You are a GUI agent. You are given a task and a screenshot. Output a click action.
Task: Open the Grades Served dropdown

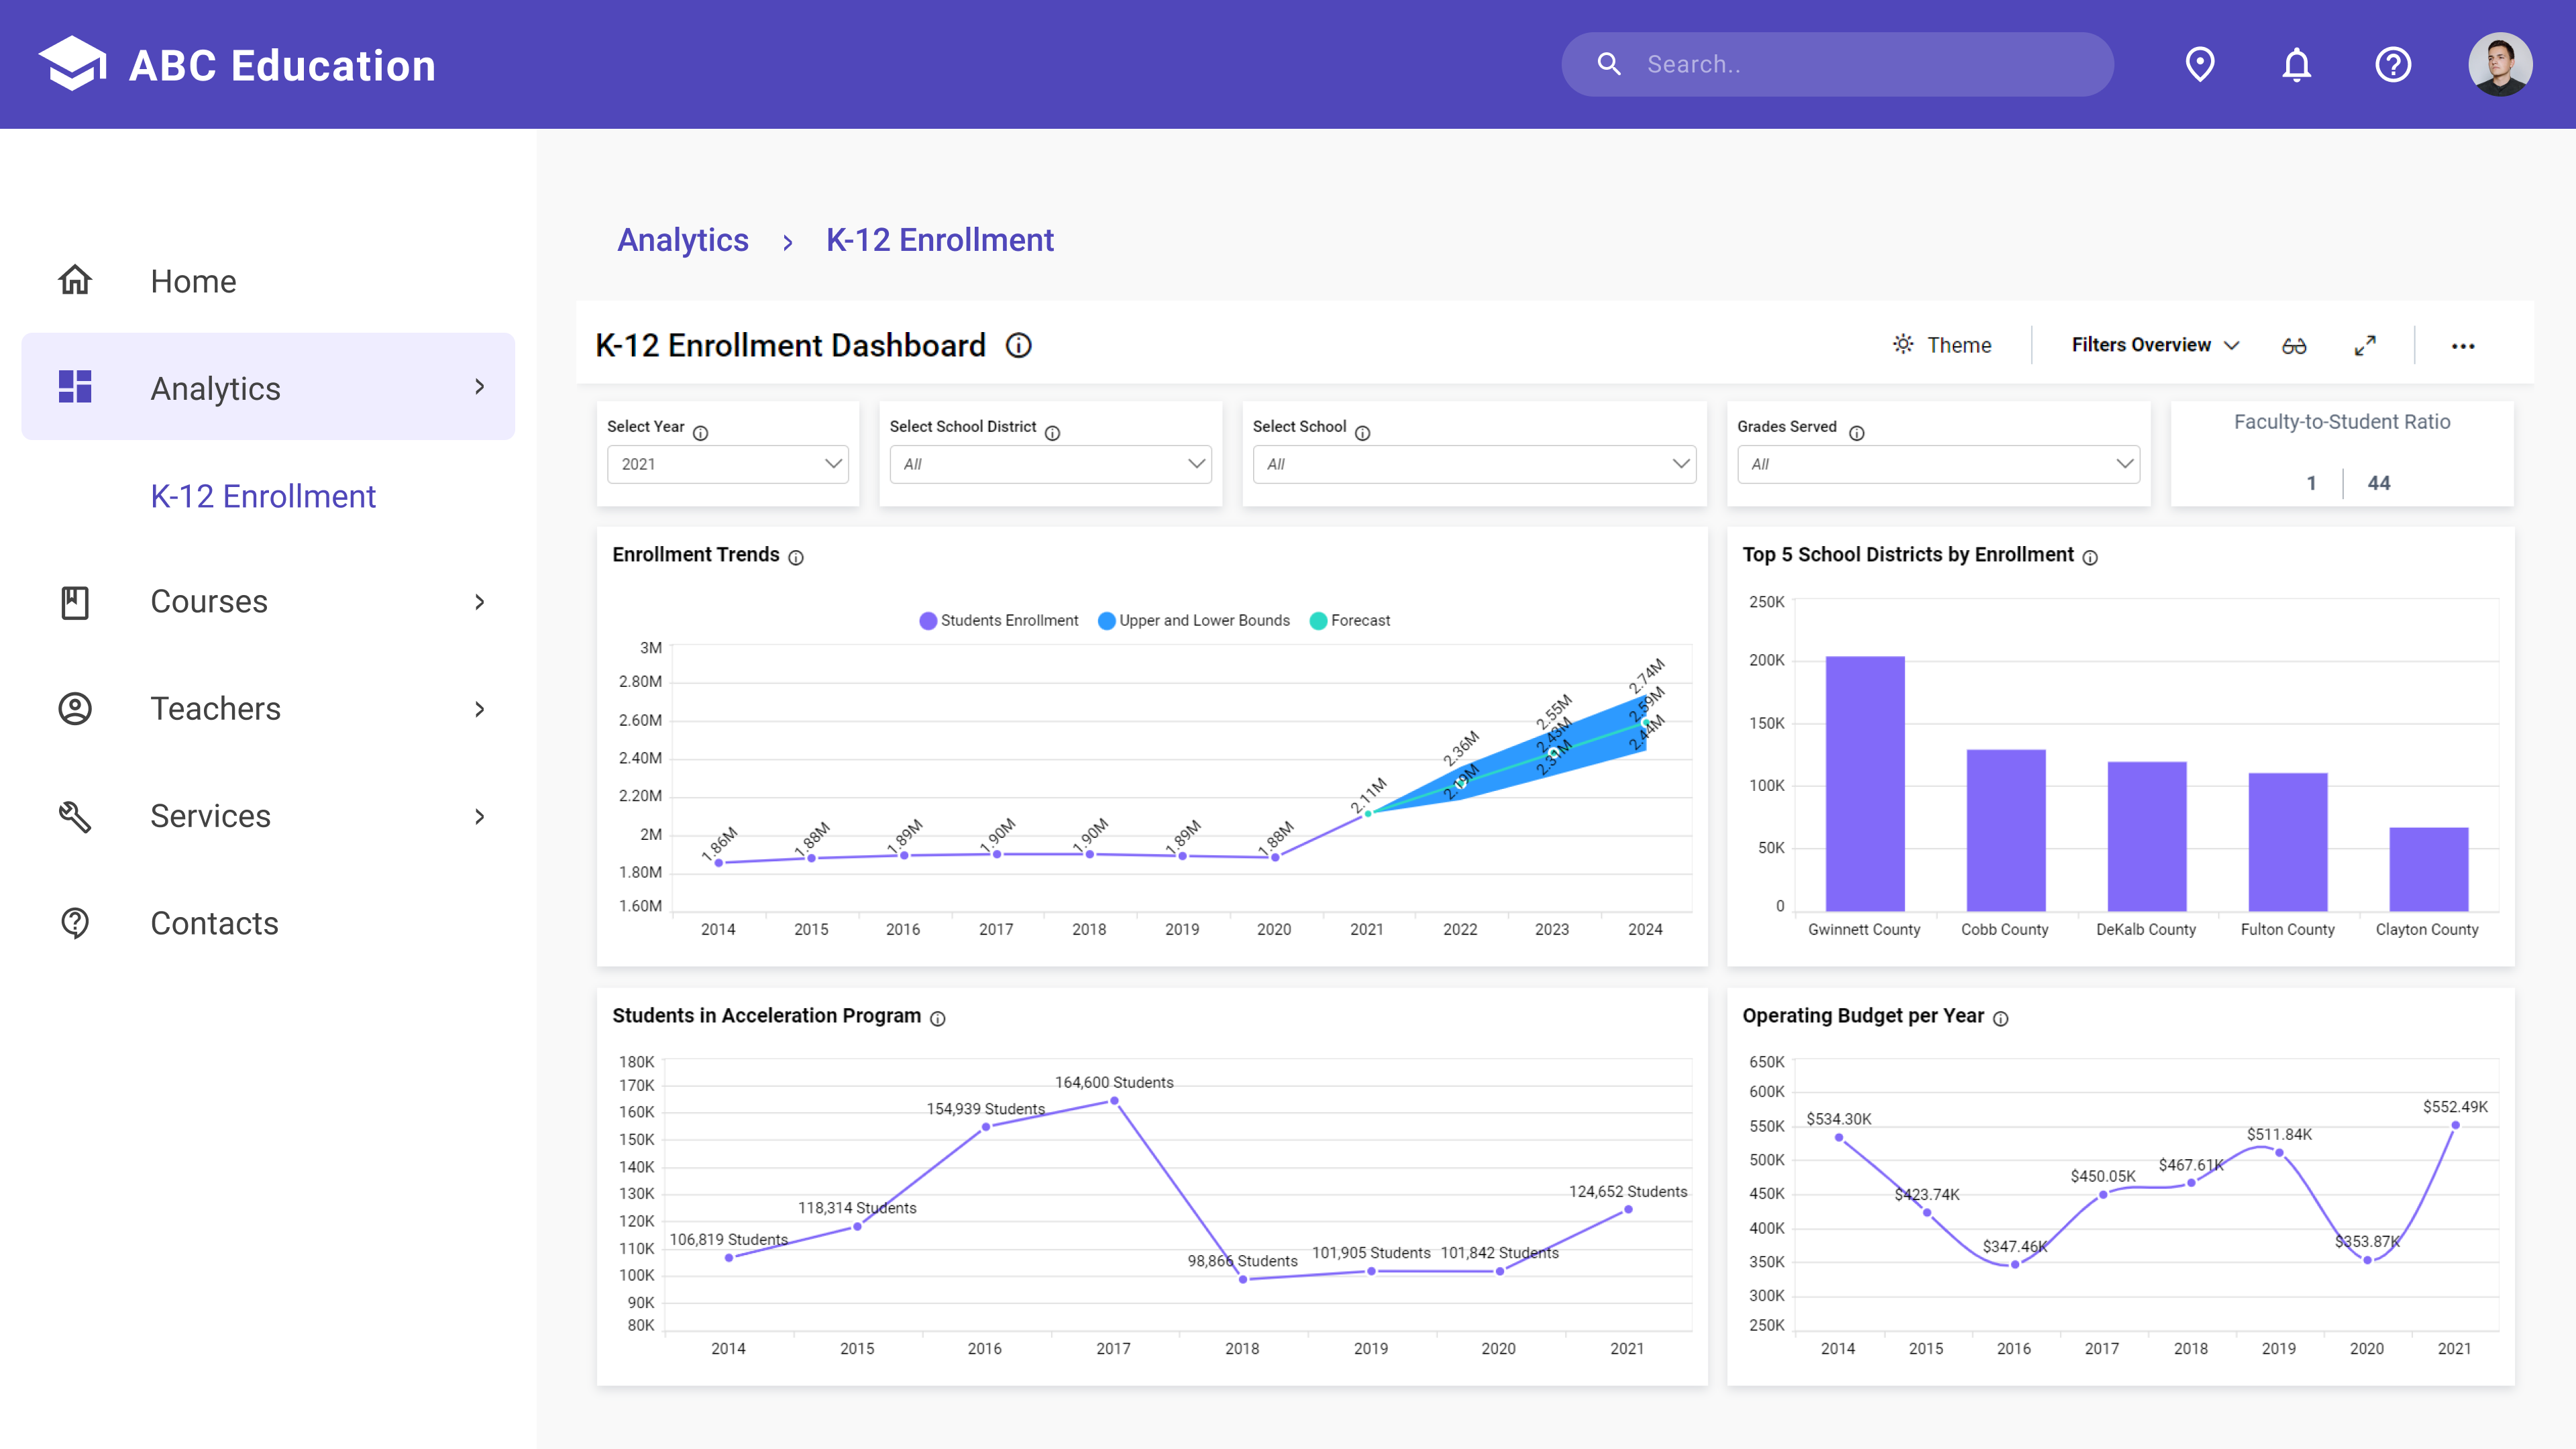(x=1937, y=463)
